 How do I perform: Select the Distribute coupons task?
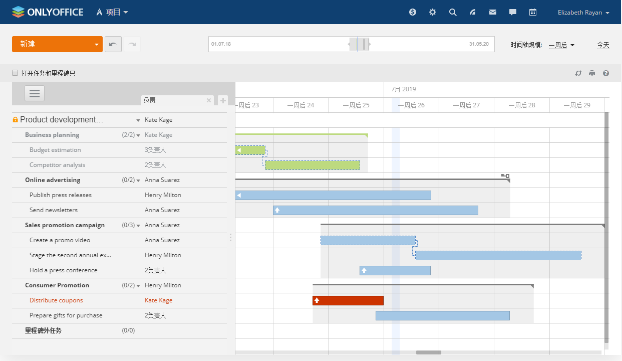pyautogui.click(x=119, y=301)
